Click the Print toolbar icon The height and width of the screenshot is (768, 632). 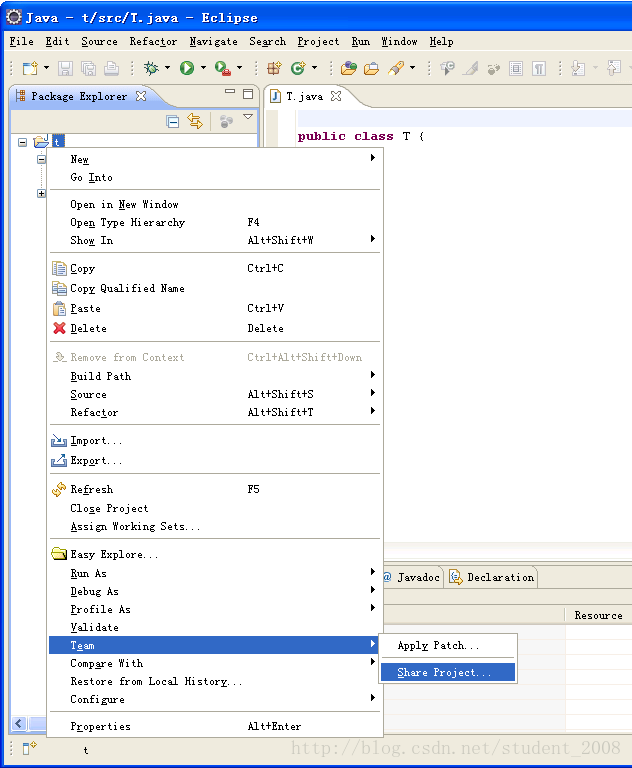point(111,68)
